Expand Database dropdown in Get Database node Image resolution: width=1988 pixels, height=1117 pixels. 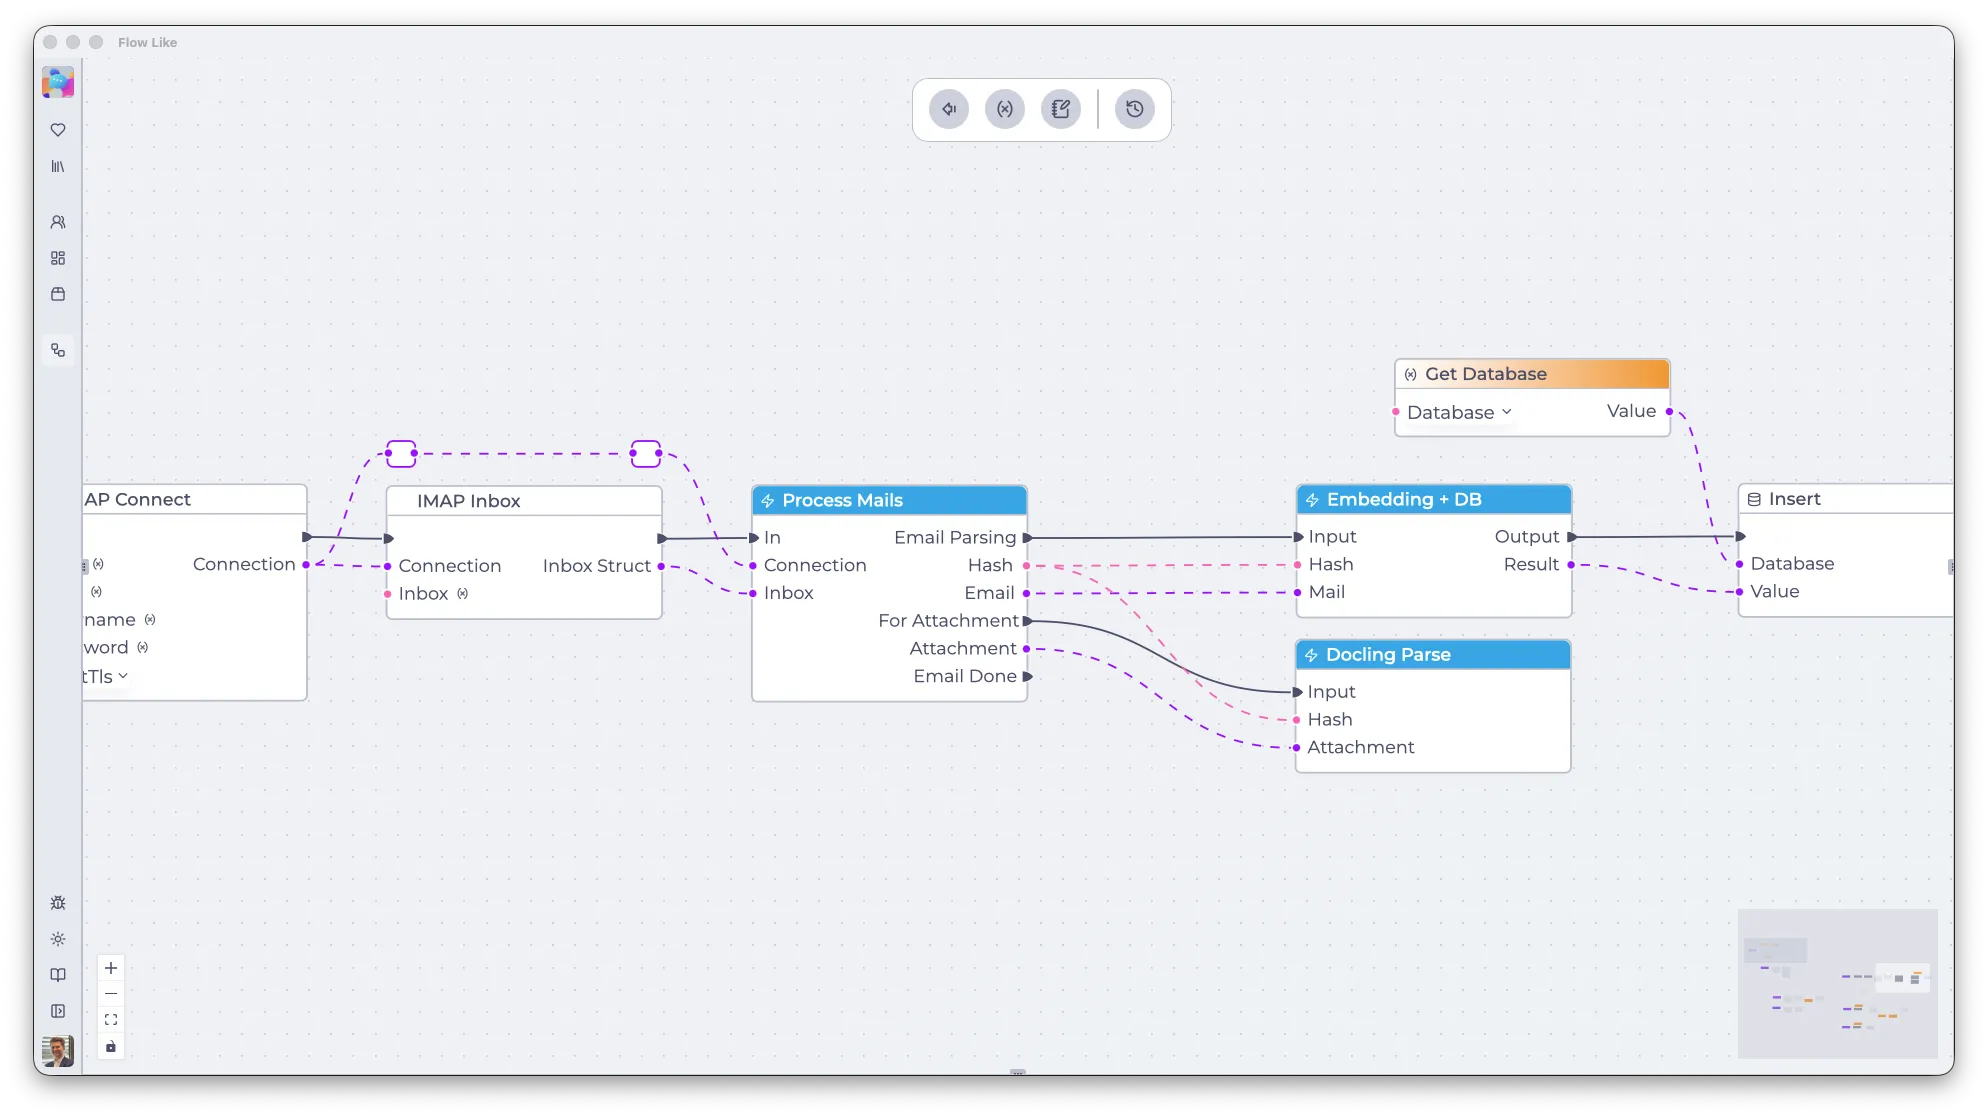pyautogui.click(x=1506, y=412)
